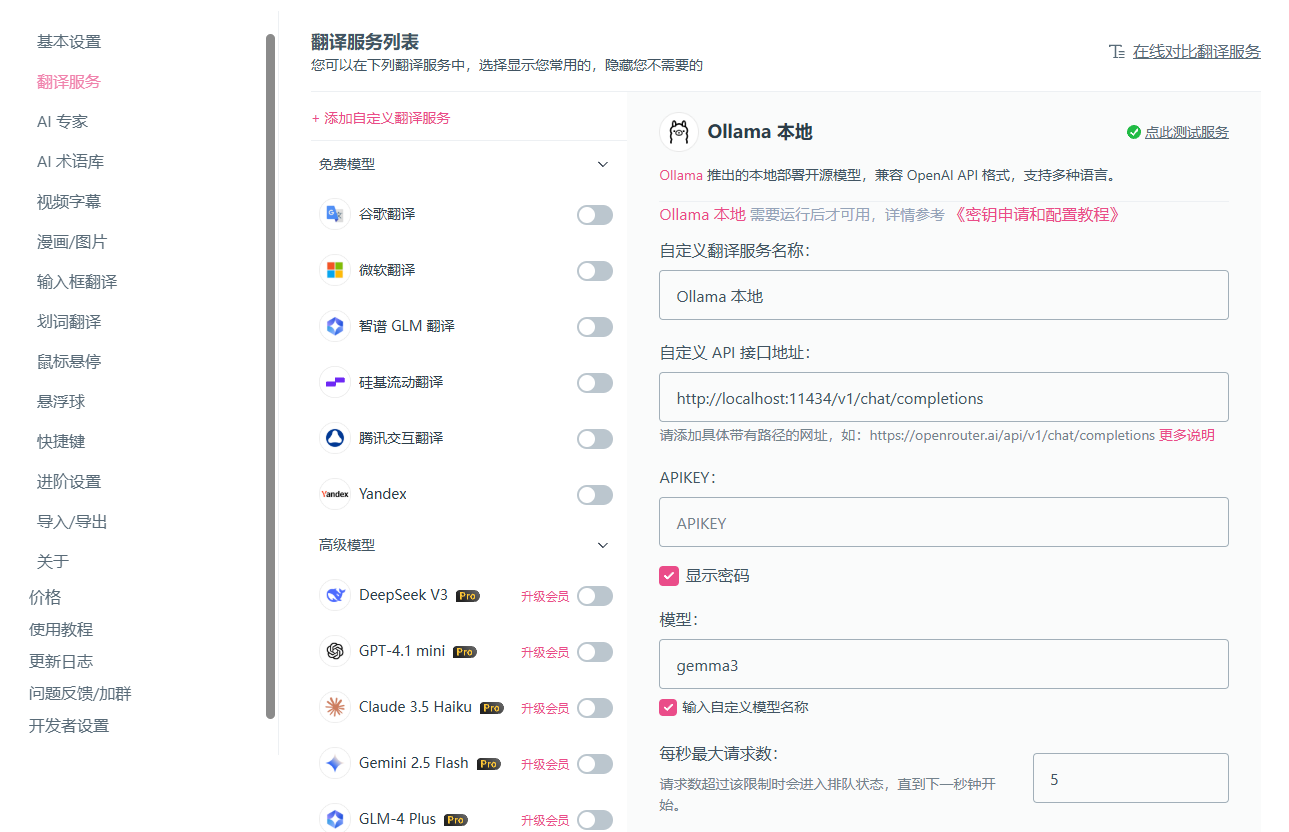This screenshot has width=1289, height=832.
Task: Uncheck the 显示密码 checkbox
Action: 668,575
